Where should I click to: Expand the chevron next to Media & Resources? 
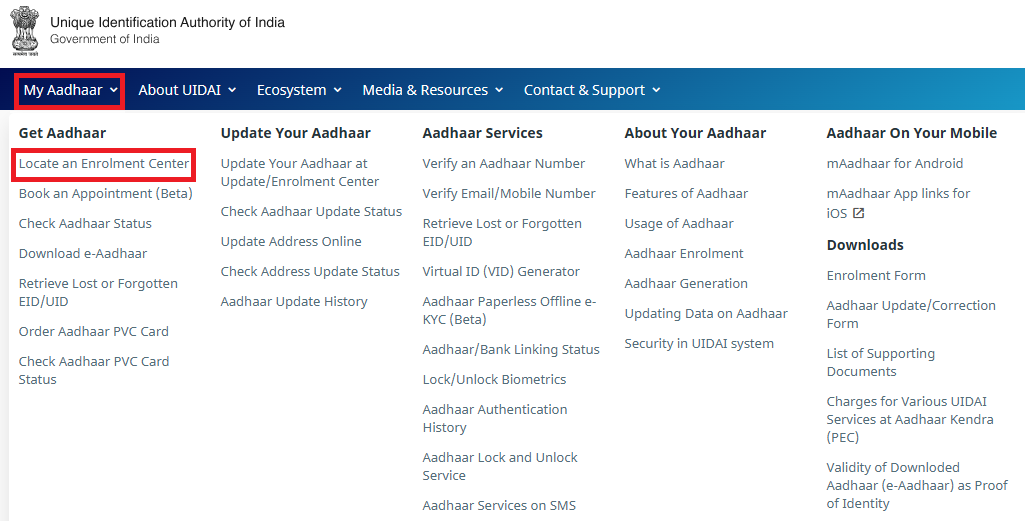point(499,90)
